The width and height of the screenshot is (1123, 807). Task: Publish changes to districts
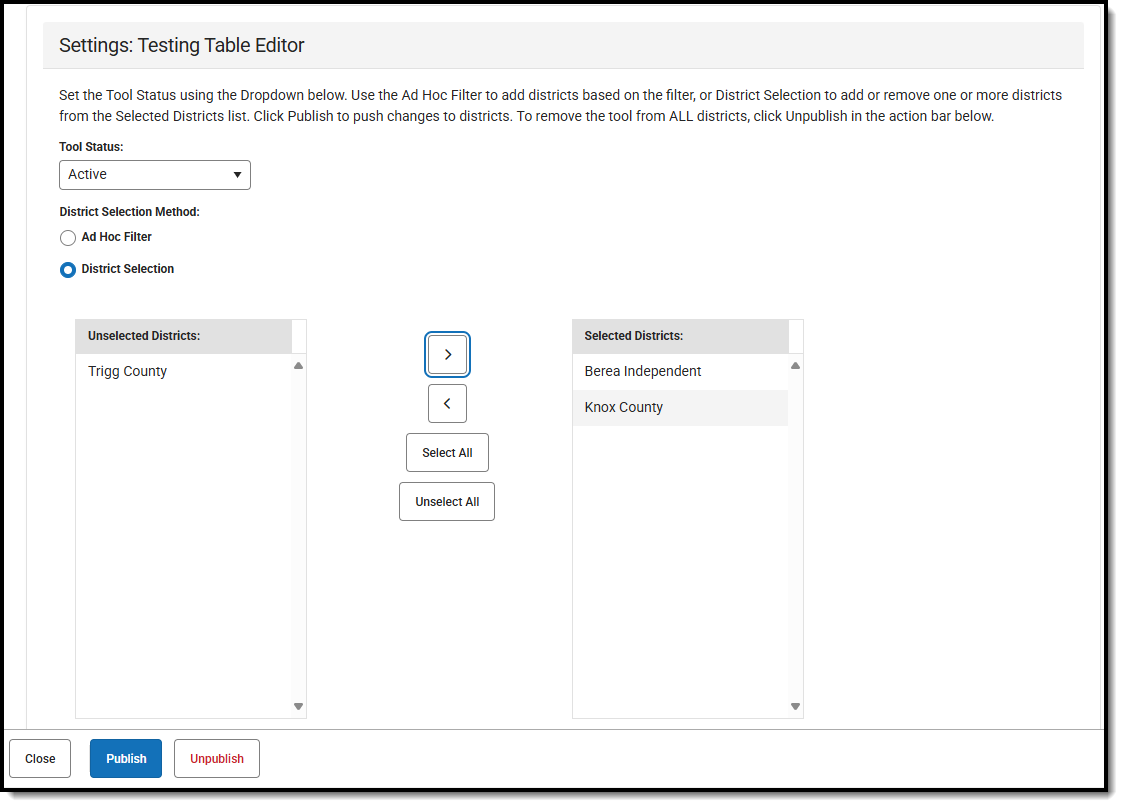(x=126, y=759)
